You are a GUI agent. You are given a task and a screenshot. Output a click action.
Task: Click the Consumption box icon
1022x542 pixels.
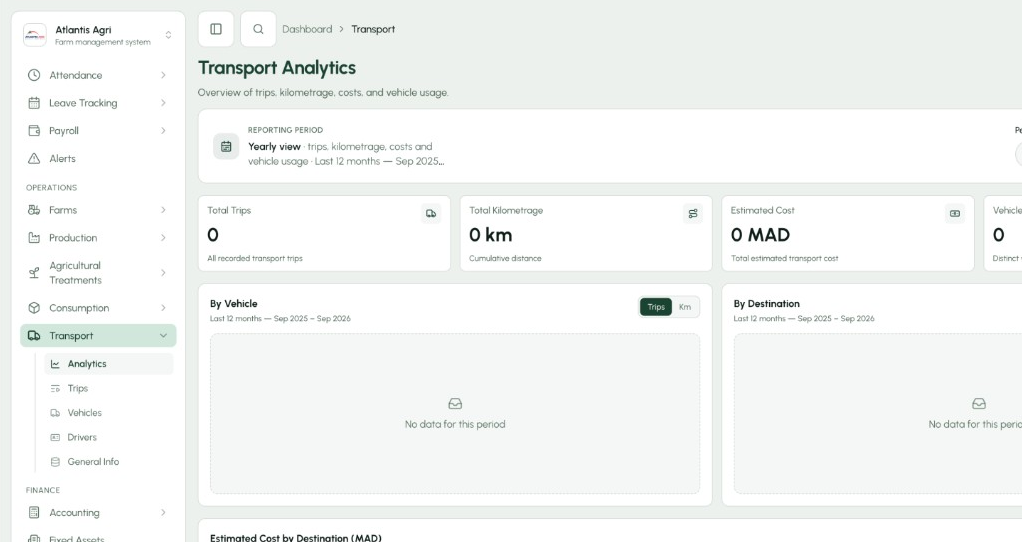point(34,307)
